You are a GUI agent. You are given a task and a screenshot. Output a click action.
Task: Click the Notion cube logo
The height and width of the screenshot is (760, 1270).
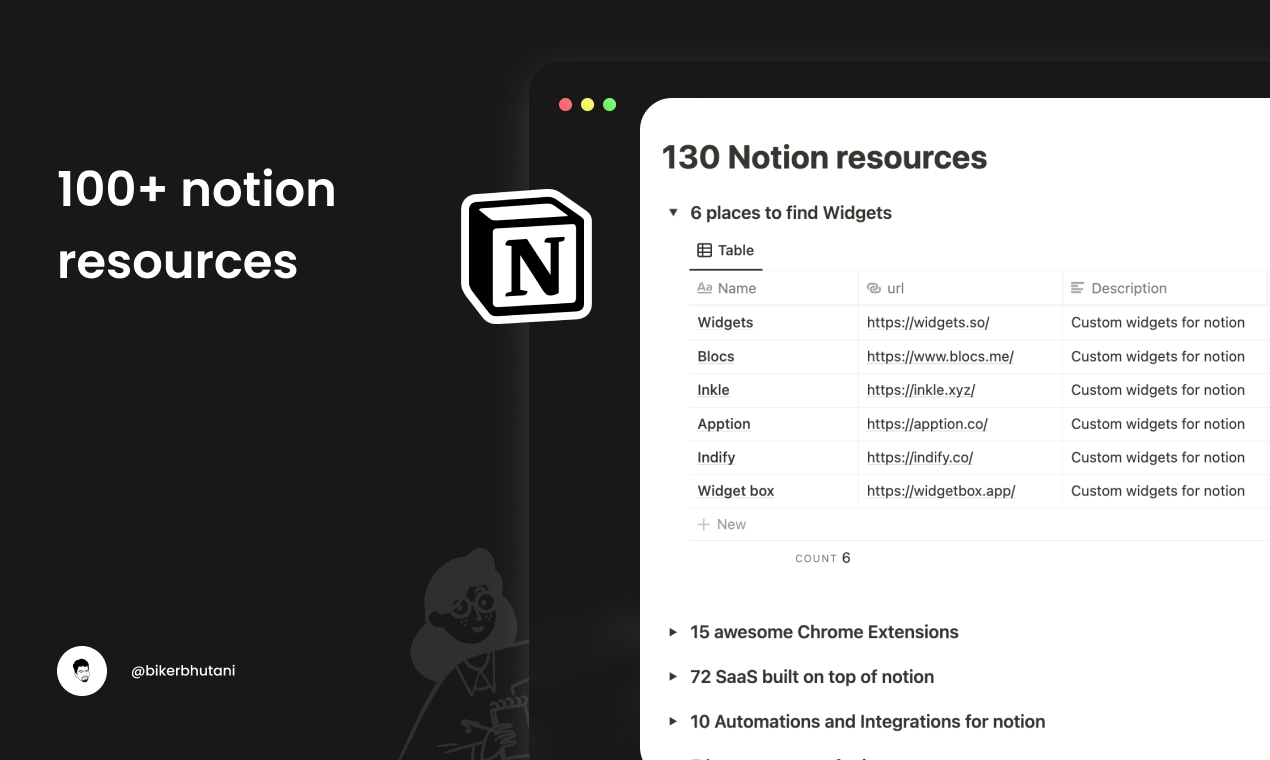pos(527,257)
